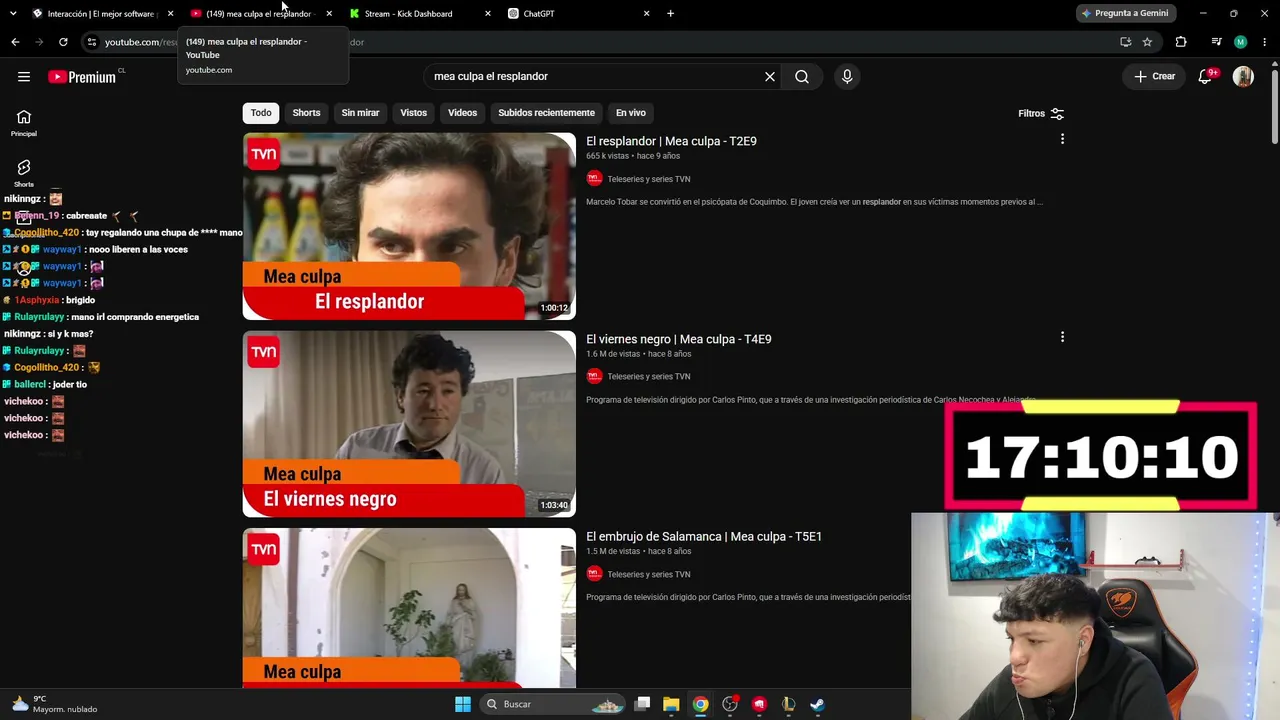Select the Shorts filter chip
The height and width of the screenshot is (720, 1280).
306,113
